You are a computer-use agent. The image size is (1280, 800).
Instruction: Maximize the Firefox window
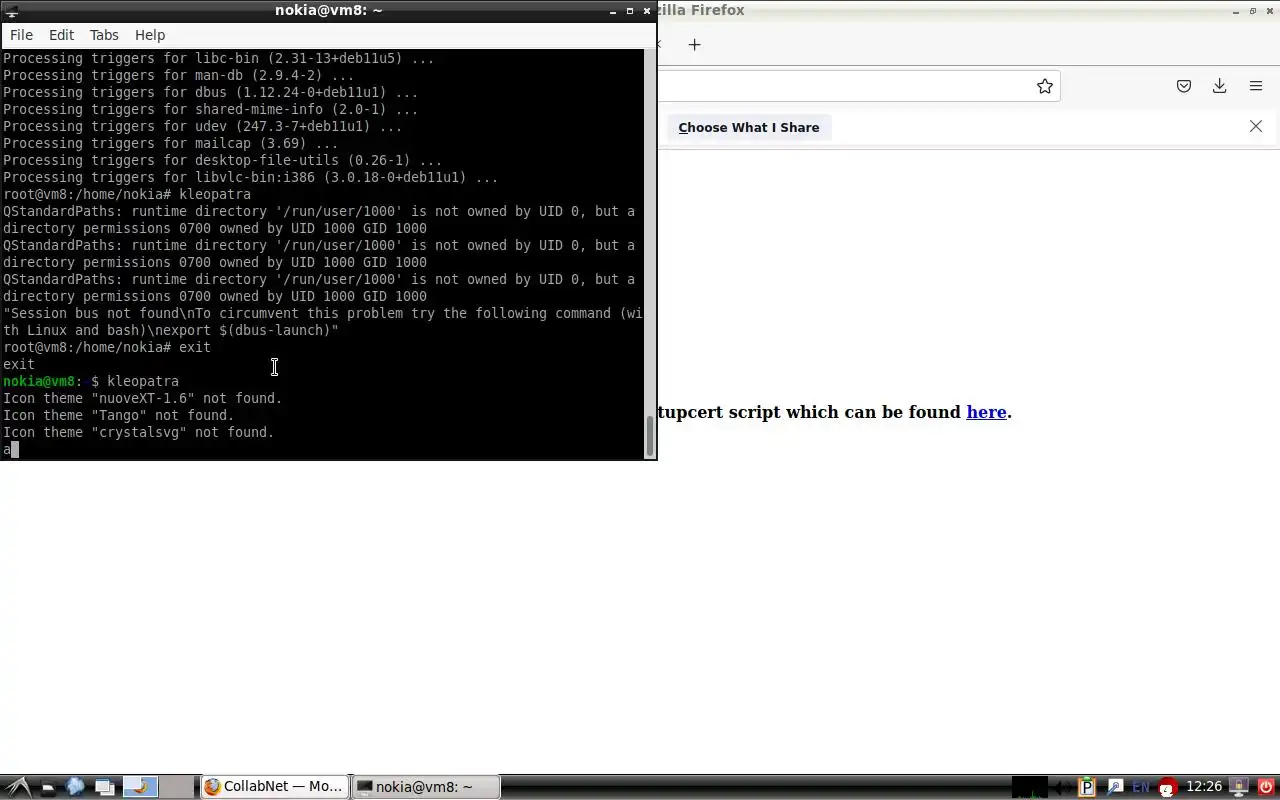click(1253, 11)
